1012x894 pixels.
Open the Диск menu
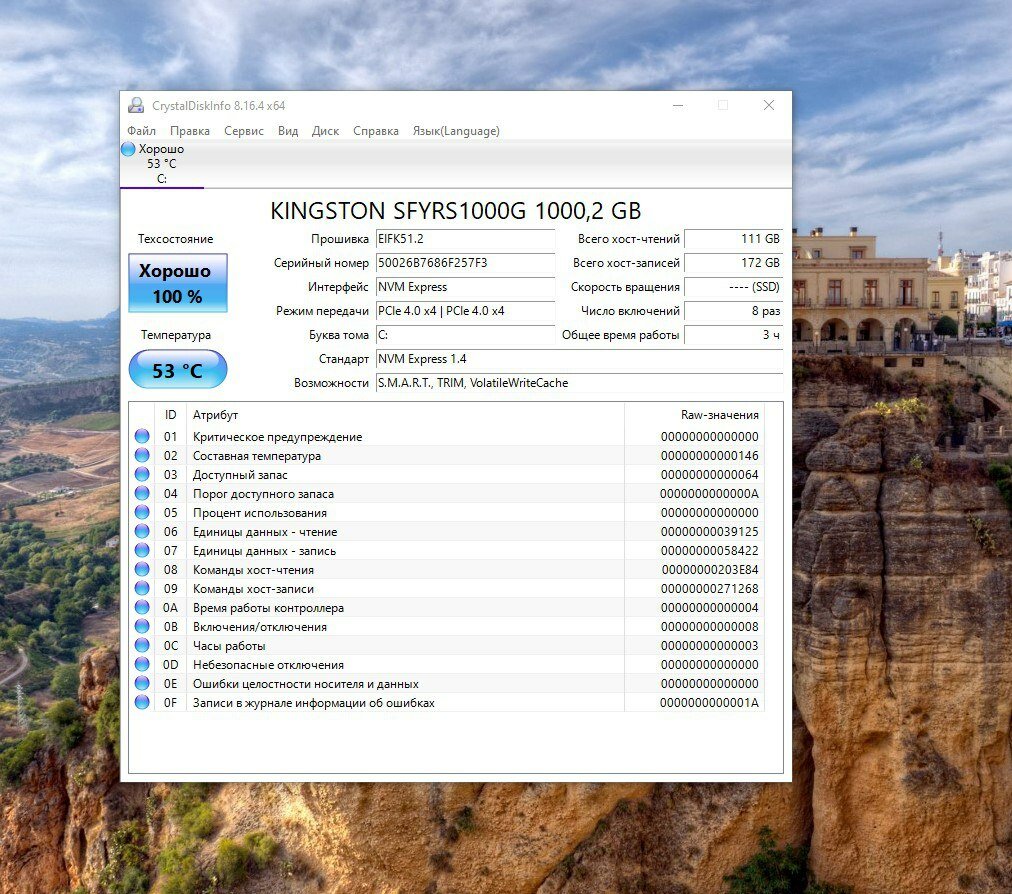[325, 131]
